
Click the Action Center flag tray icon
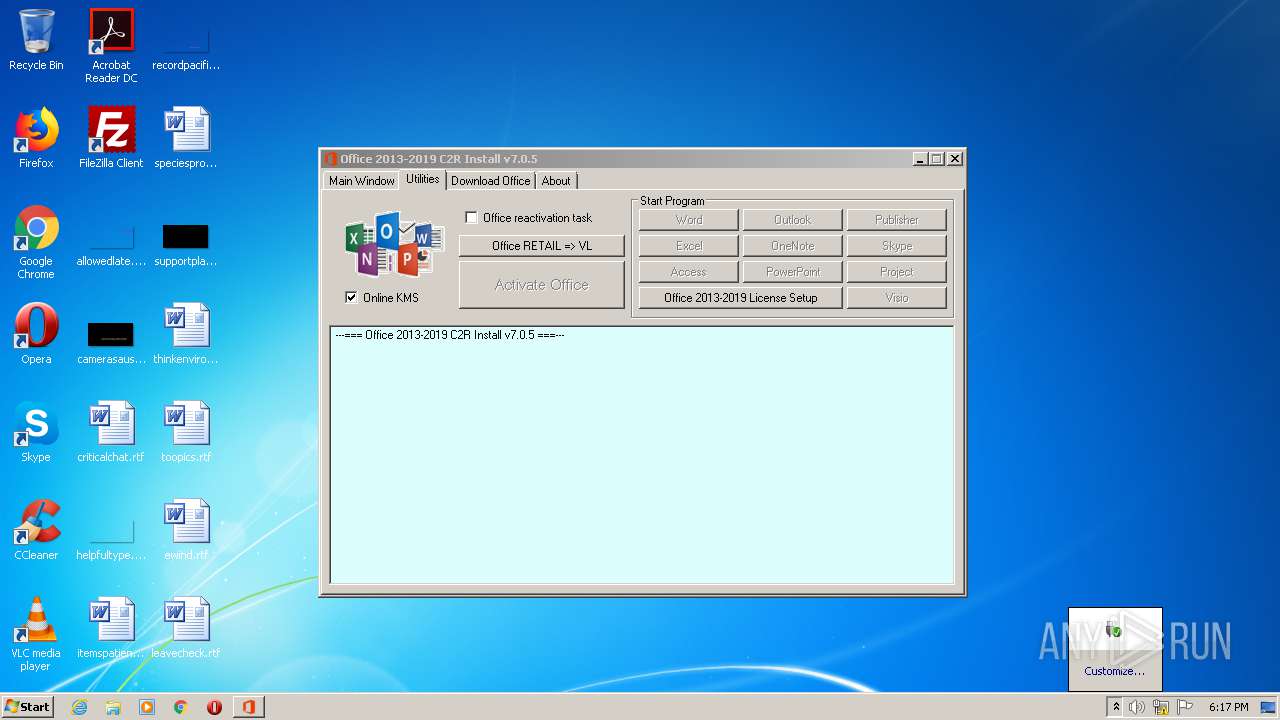(1185, 707)
